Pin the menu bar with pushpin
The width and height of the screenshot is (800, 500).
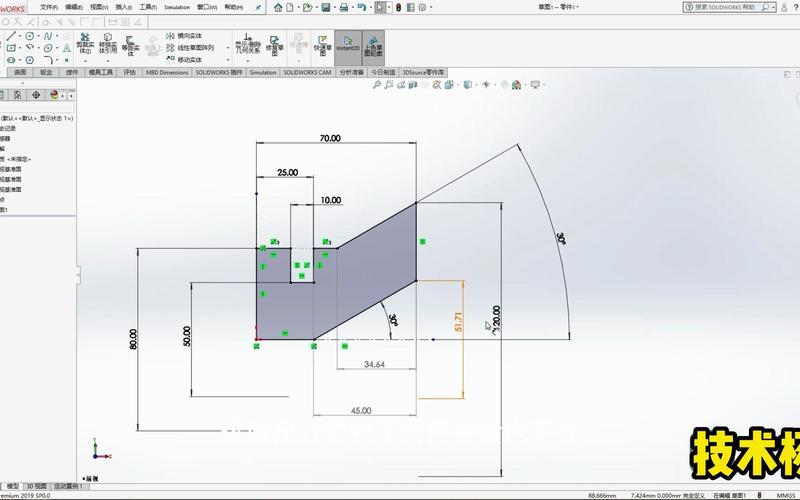click(x=258, y=7)
